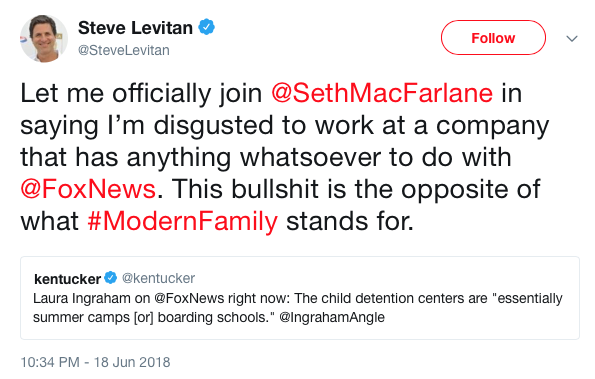The height and width of the screenshot is (379, 595).
Task: Click the "stands for." text ending the tweet
Action: point(349,221)
